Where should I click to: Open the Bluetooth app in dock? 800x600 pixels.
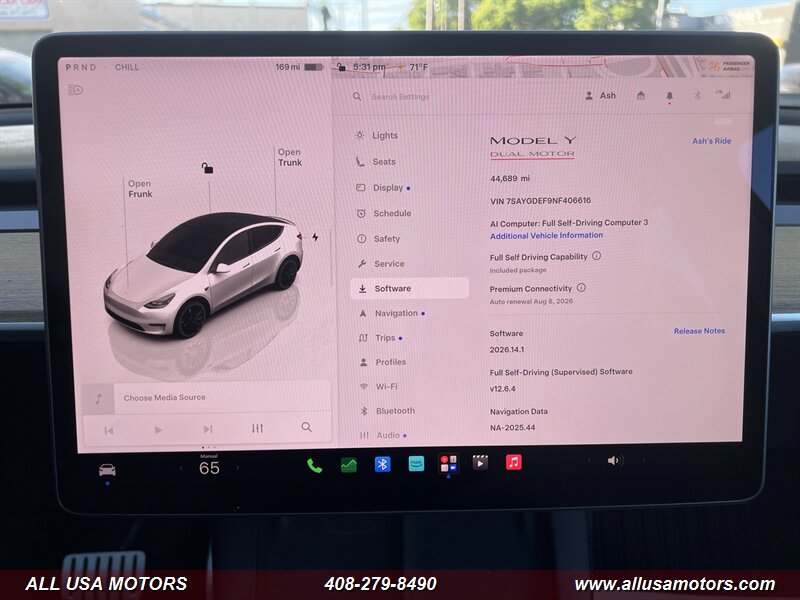tap(382, 464)
